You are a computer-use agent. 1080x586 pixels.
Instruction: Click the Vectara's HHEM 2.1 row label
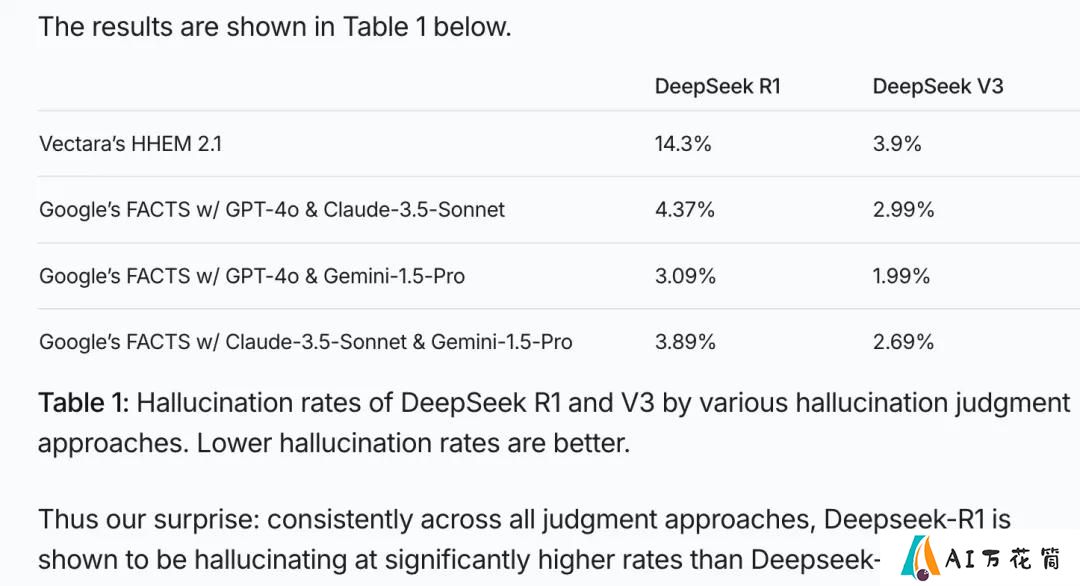click(x=130, y=144)
